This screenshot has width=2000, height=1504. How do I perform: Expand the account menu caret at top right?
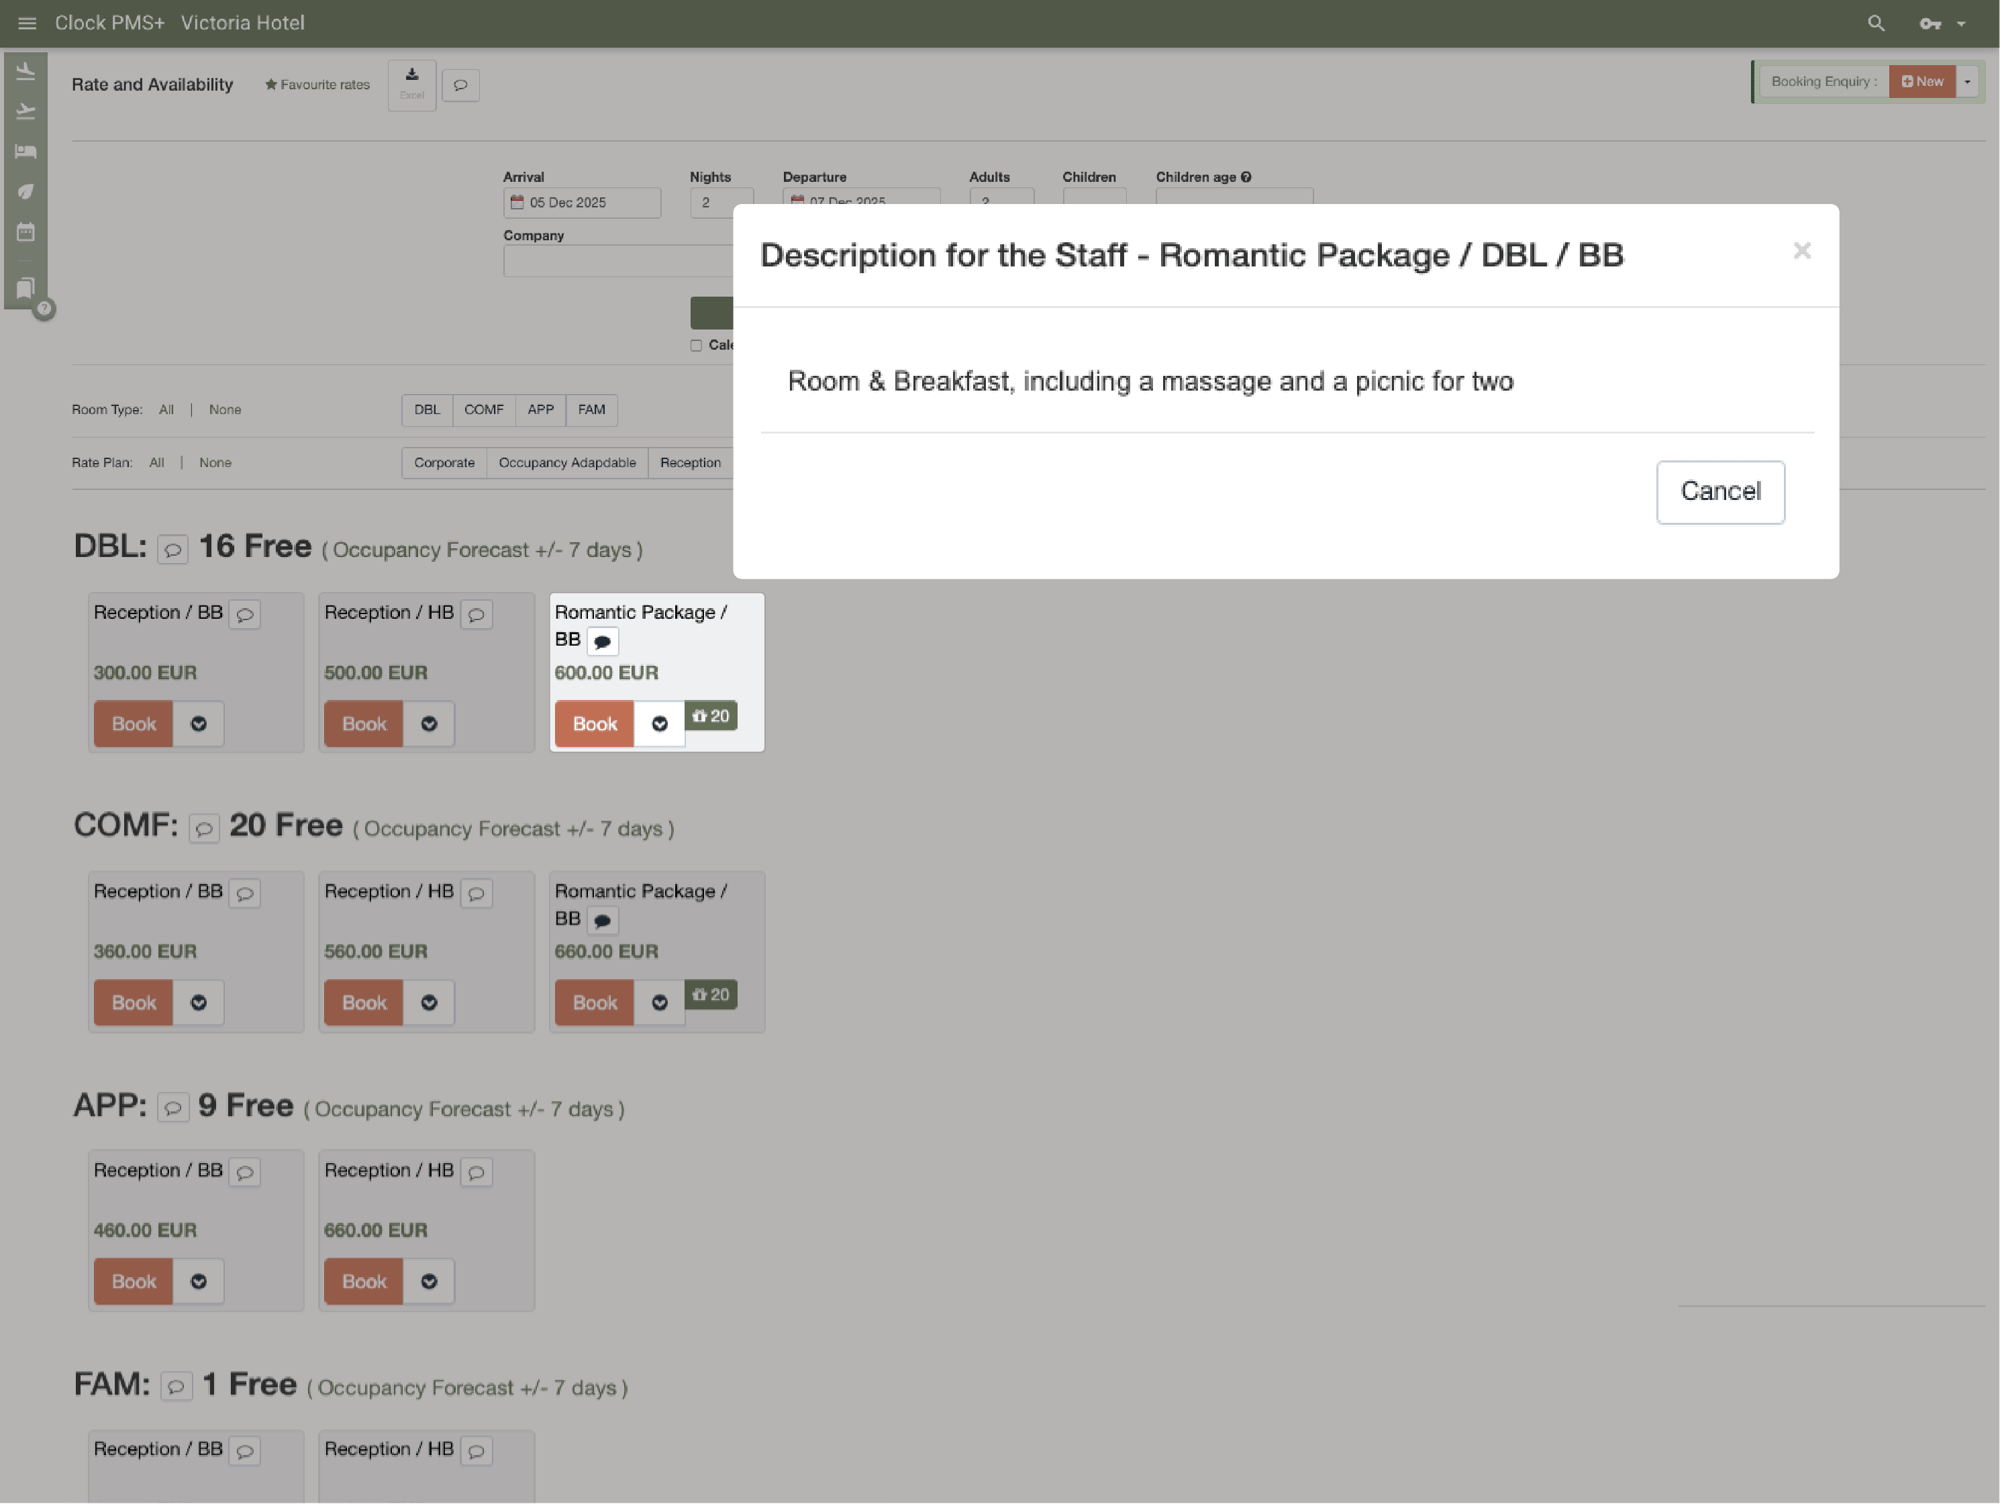(x=1962, y=22)
